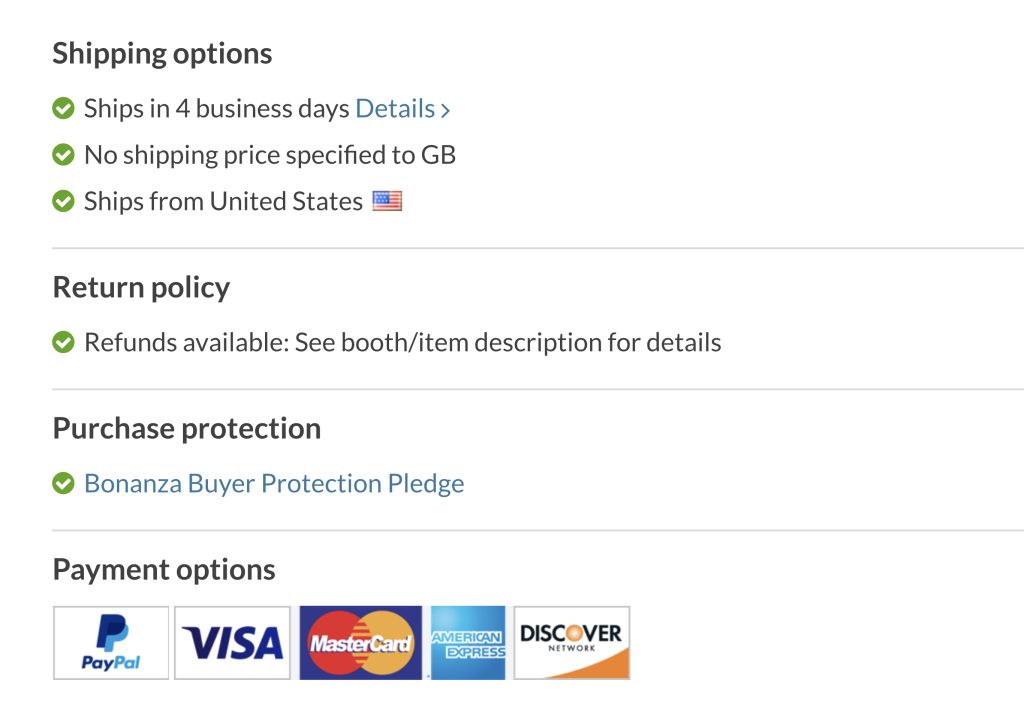Select the VISA card logo
Image resolution: width=1024 pixels, height=719 pixels.
[x=232, y=643]
